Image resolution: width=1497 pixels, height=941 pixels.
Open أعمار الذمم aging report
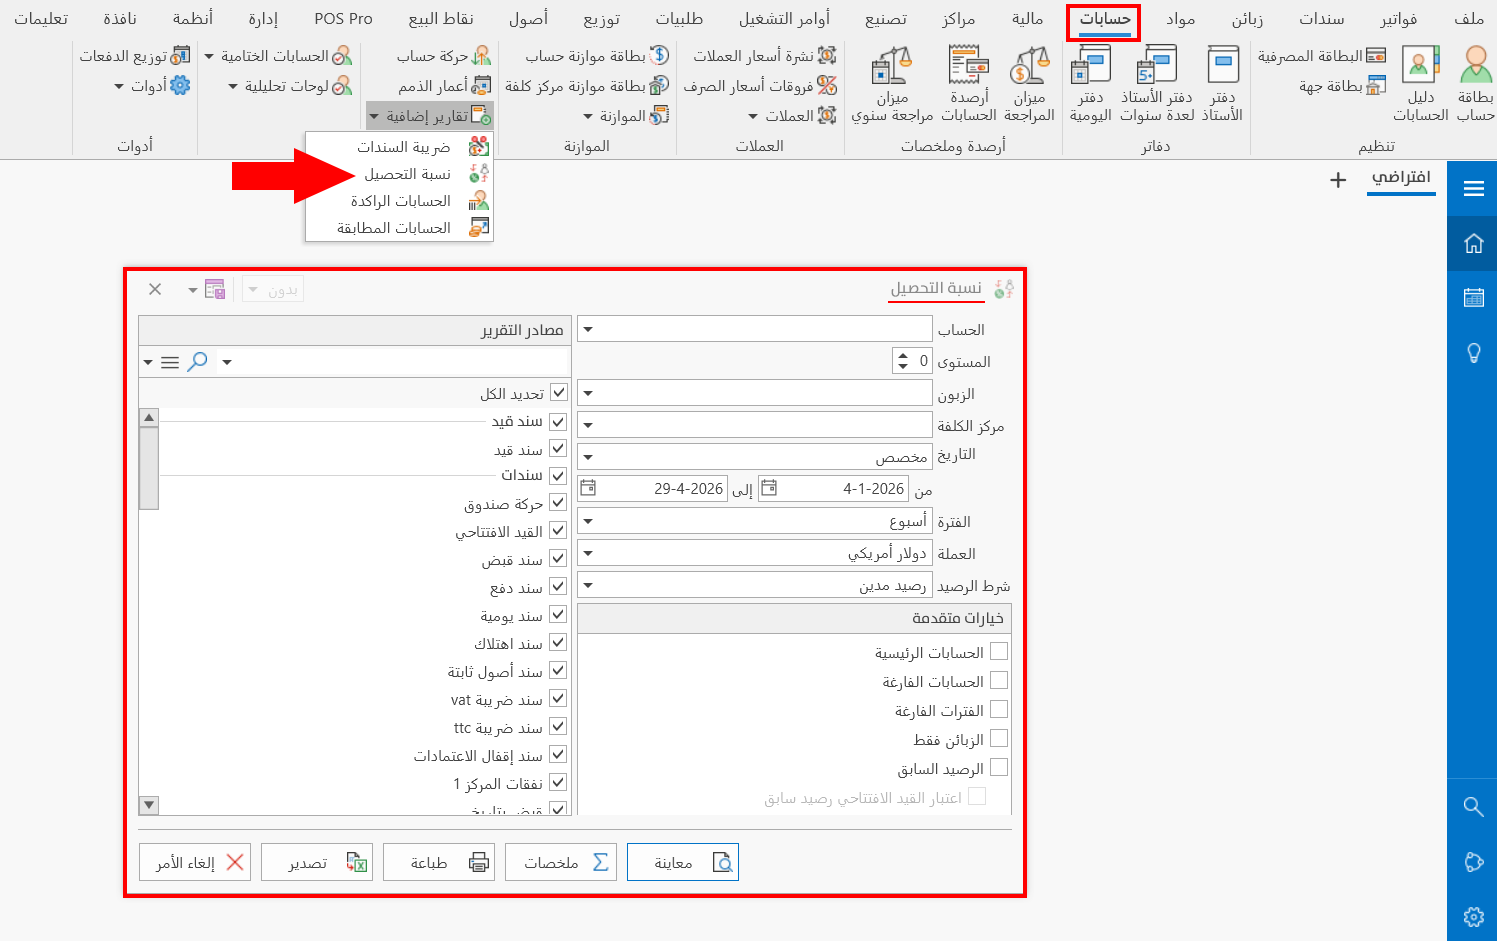pos(445,86)
